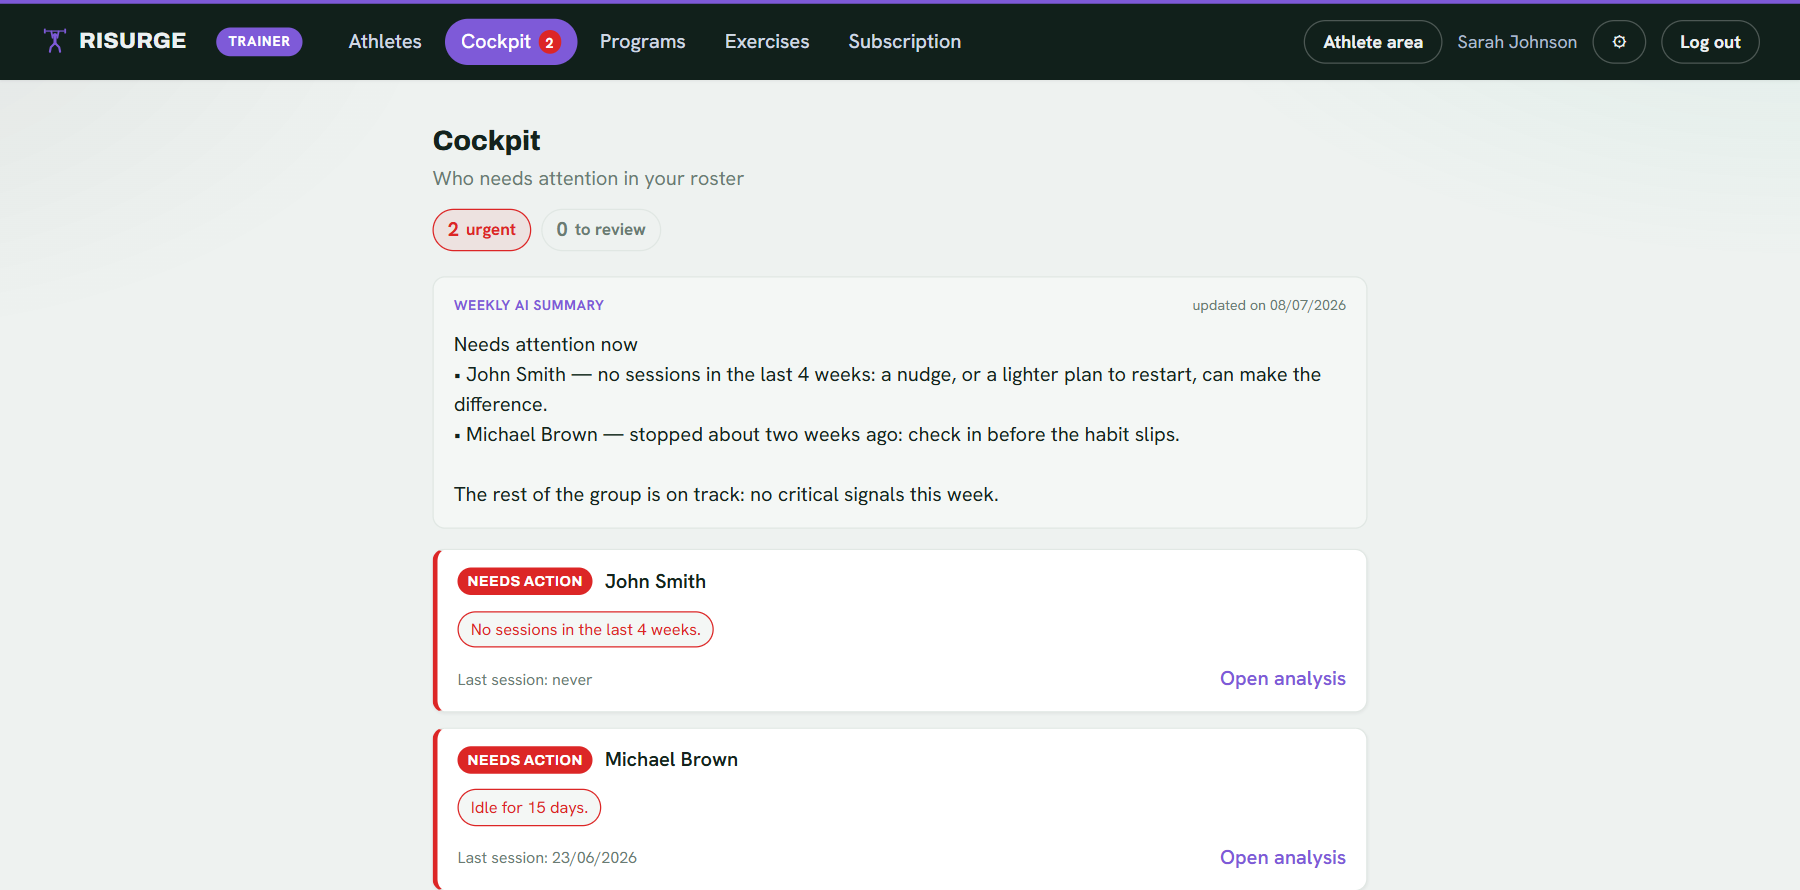
Task: Click the WEEKLY AI SUMMARY heading
Action: pos(529,305)
